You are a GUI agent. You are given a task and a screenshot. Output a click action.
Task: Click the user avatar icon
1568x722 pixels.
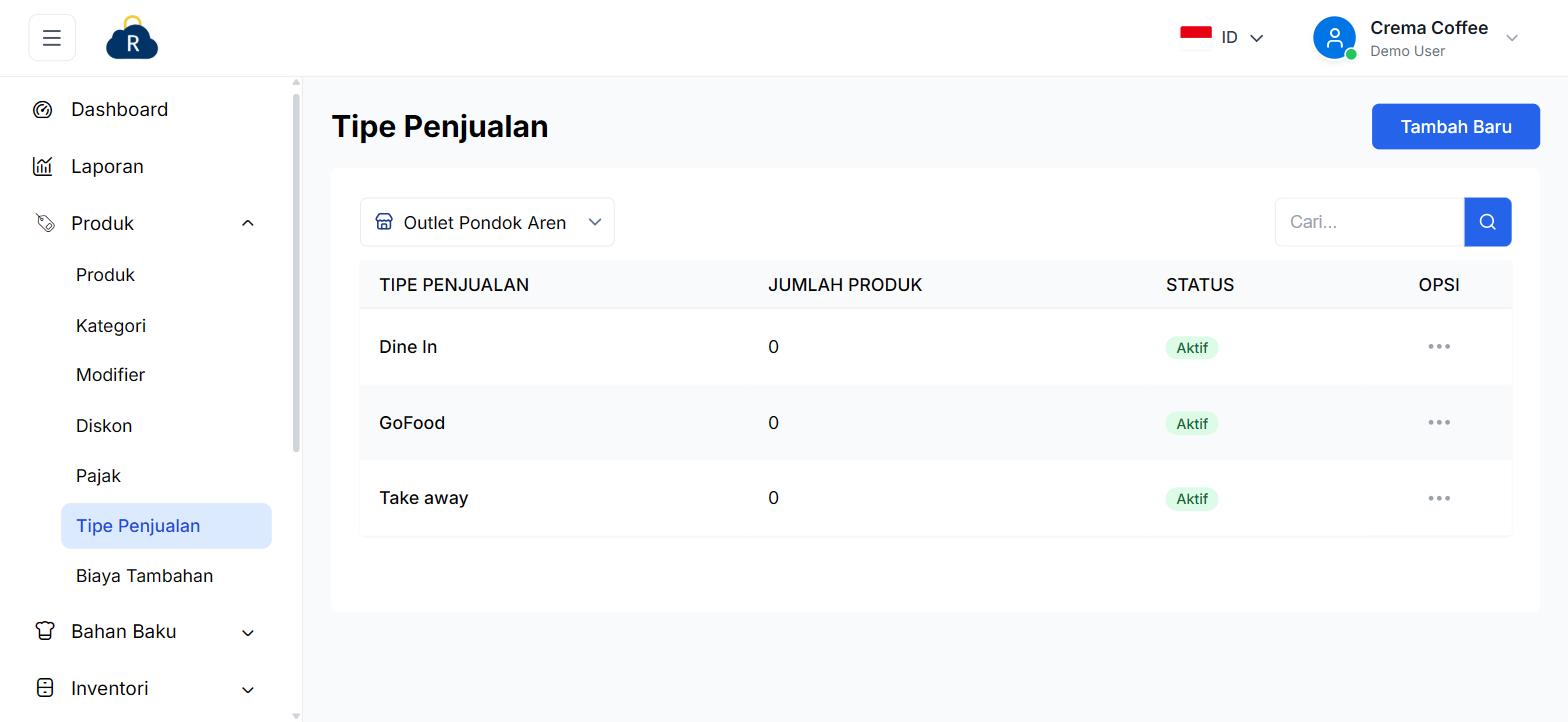pyautogui.click(x=1334, y=38)
